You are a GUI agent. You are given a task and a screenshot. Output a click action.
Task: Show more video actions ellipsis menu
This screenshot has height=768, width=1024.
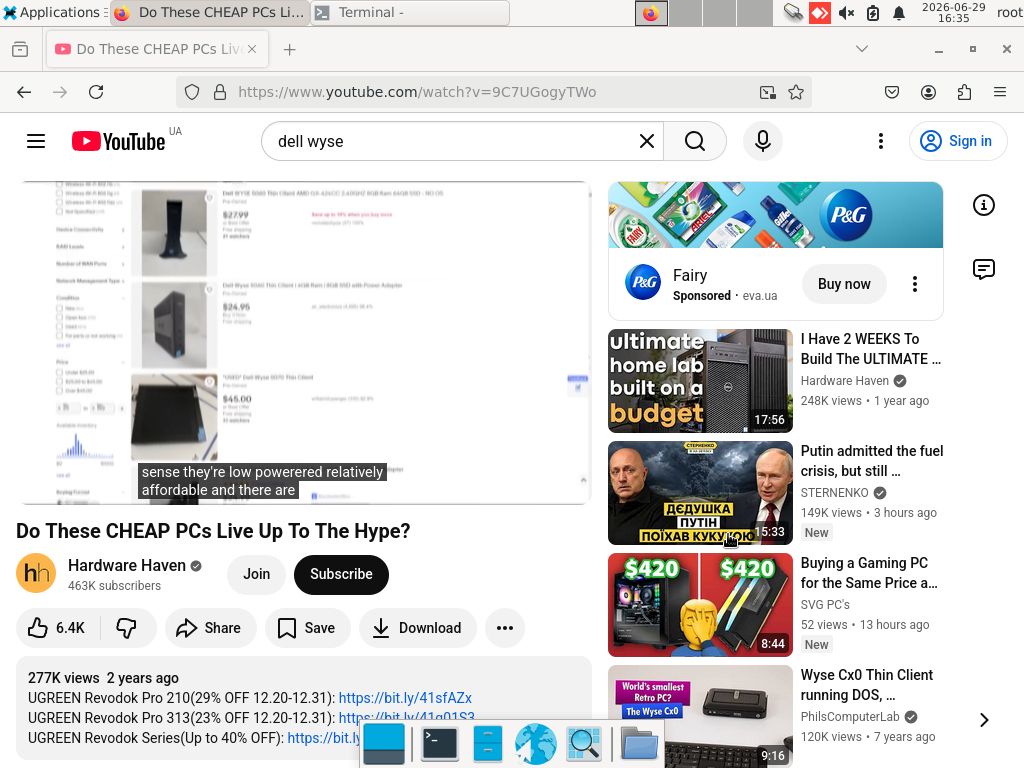pyautogui.click(x=505, y=628)
